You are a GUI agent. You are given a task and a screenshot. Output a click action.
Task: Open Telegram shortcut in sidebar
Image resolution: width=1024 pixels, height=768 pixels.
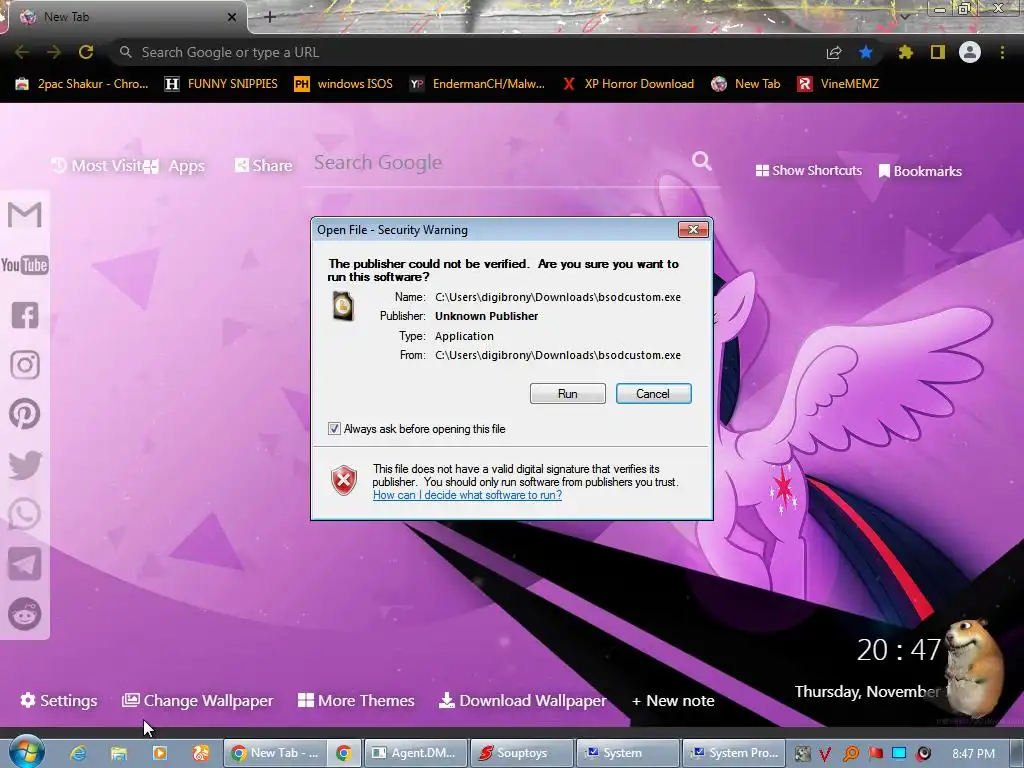pyautogui.click(x=25, y=564)
